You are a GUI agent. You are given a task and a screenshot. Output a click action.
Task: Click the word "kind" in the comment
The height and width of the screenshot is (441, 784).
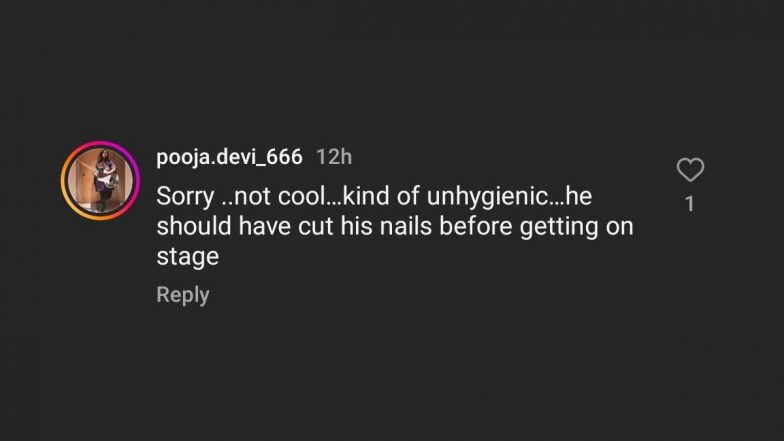[x=362, y=196]
